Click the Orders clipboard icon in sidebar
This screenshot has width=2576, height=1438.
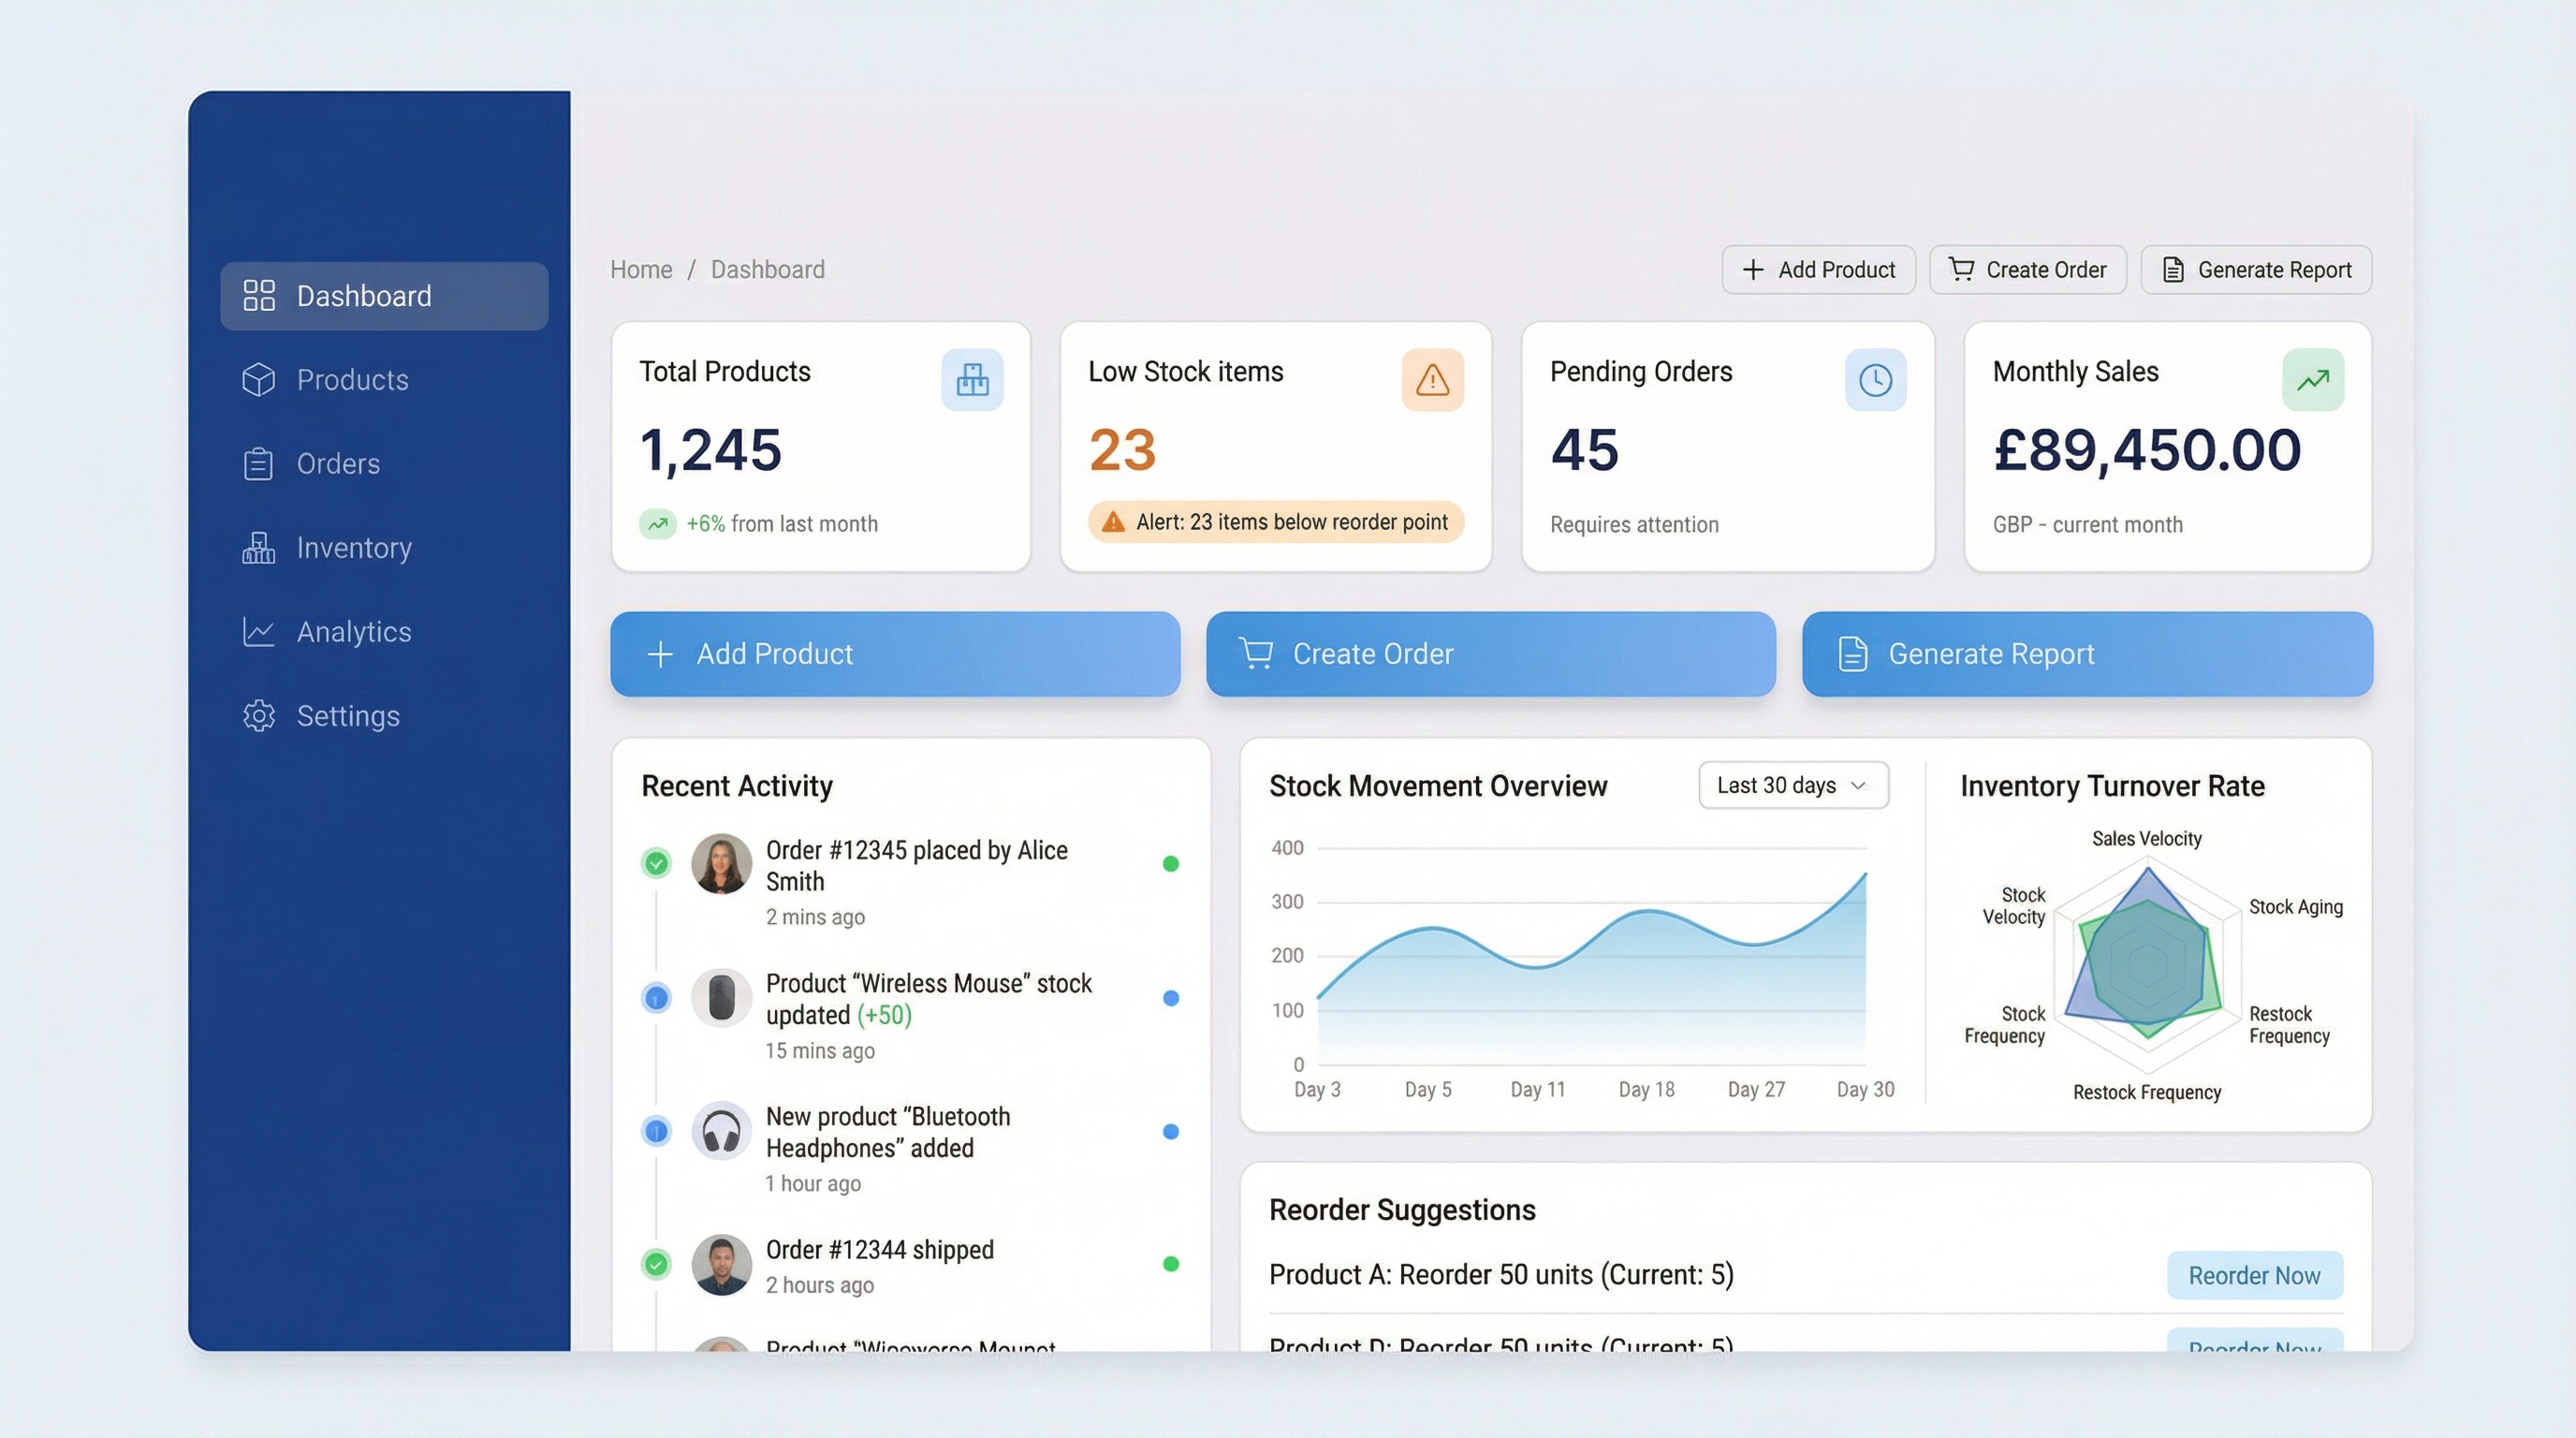[258, 463]
